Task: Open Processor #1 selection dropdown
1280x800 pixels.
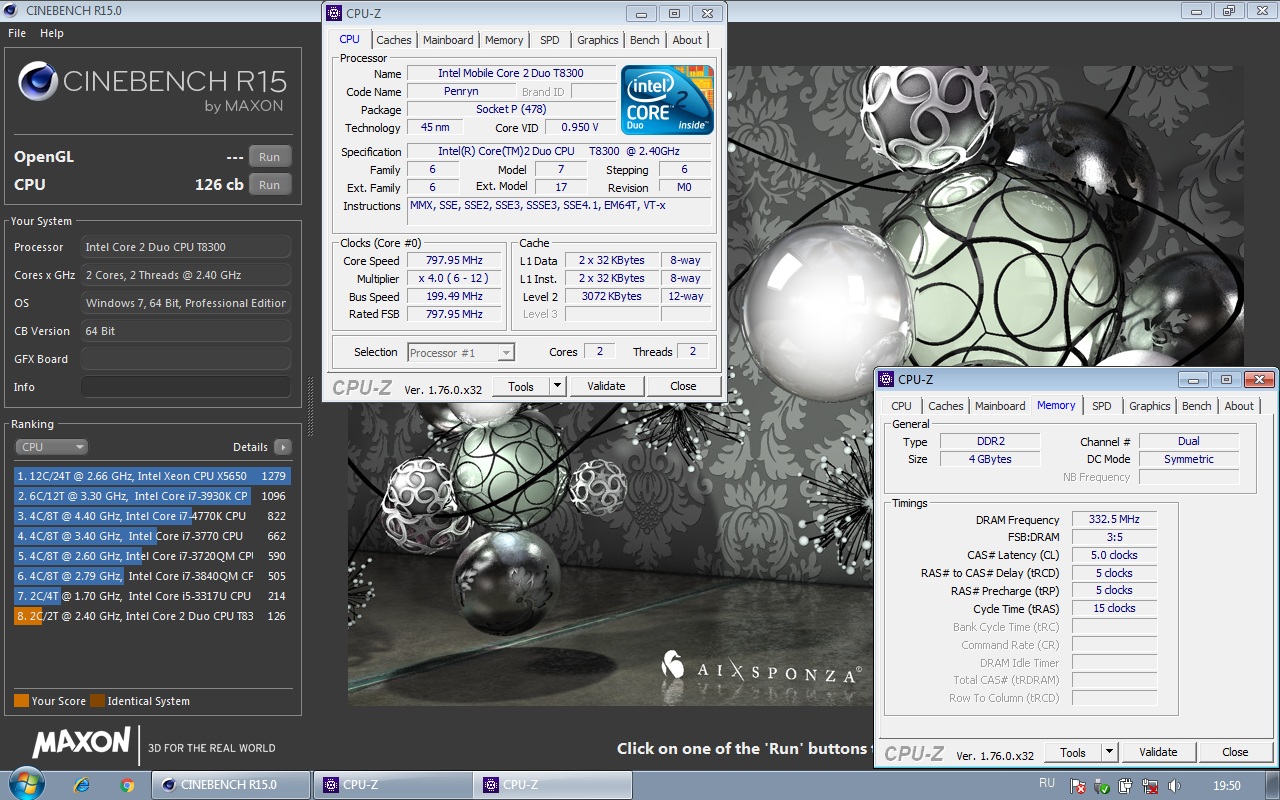Action: pyautogui.click(x=461, y=352)
